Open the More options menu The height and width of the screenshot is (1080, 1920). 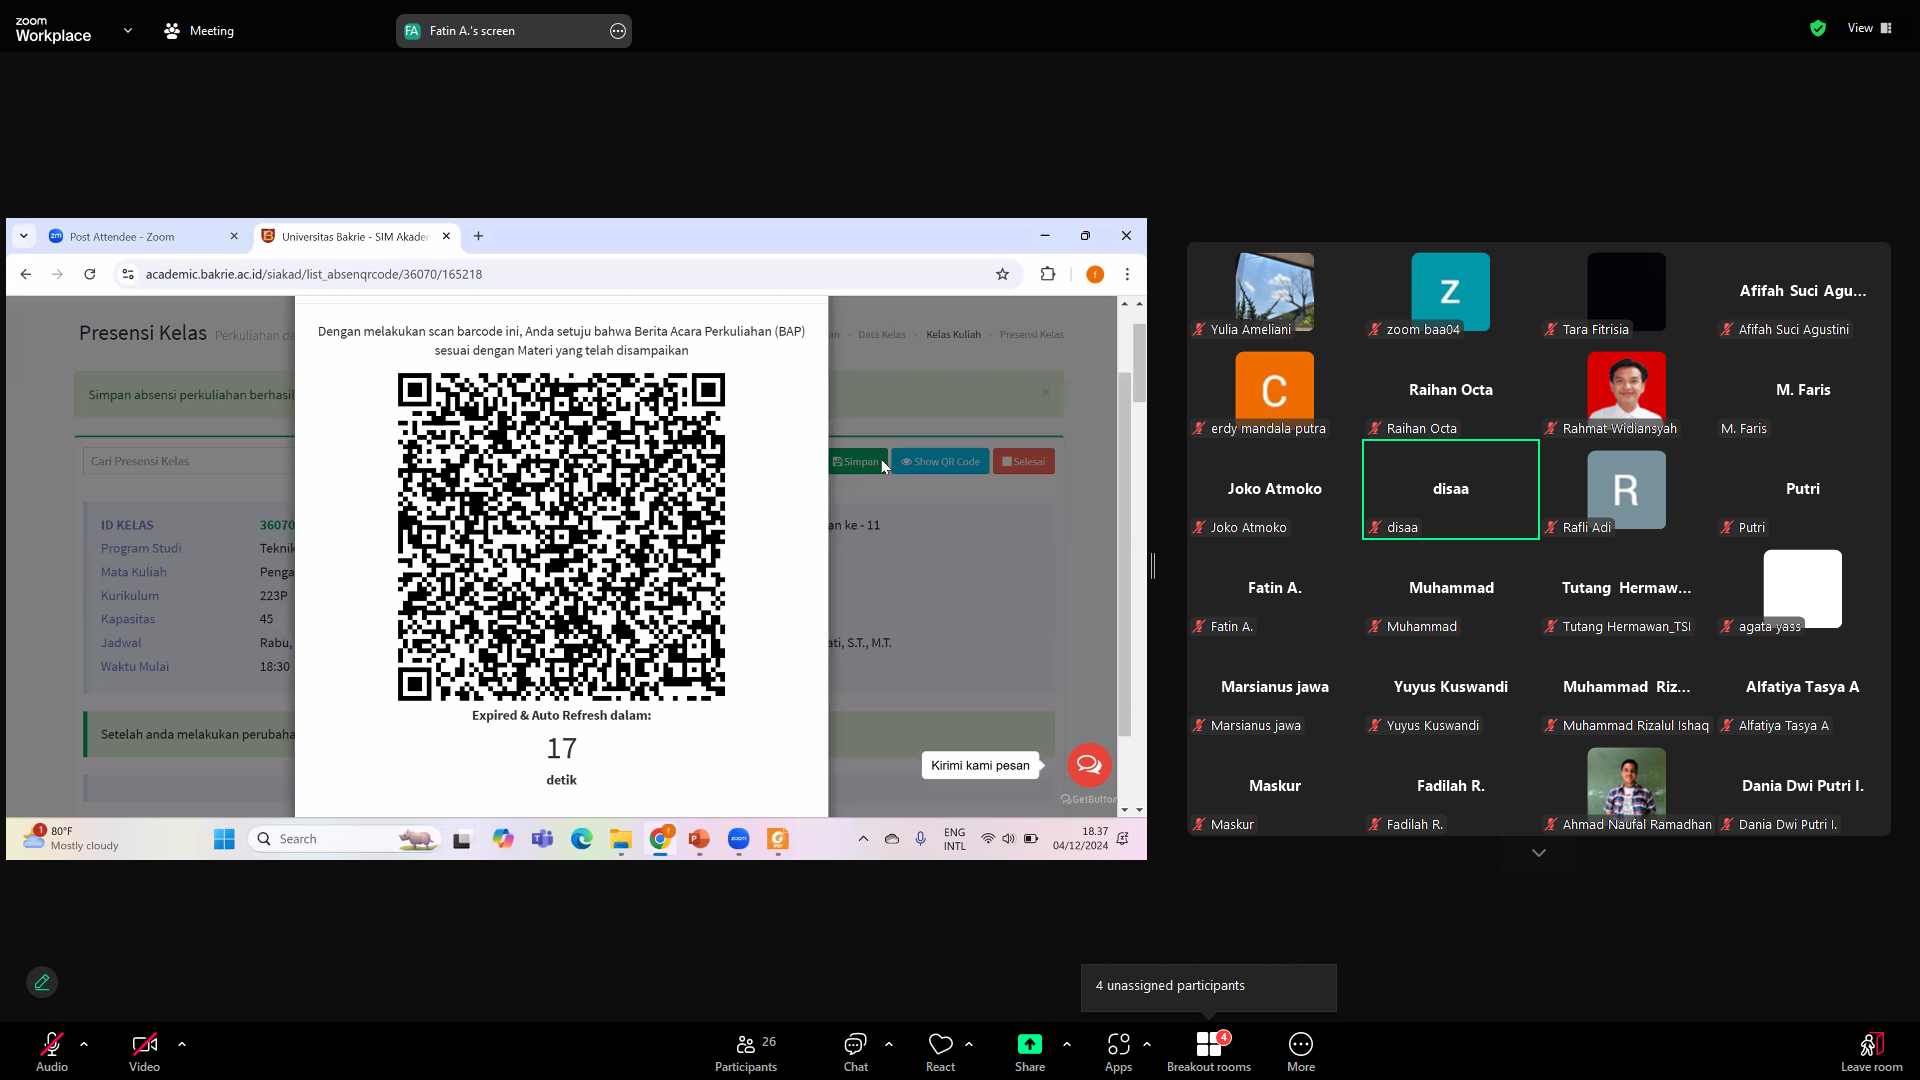[1301, 1051]
